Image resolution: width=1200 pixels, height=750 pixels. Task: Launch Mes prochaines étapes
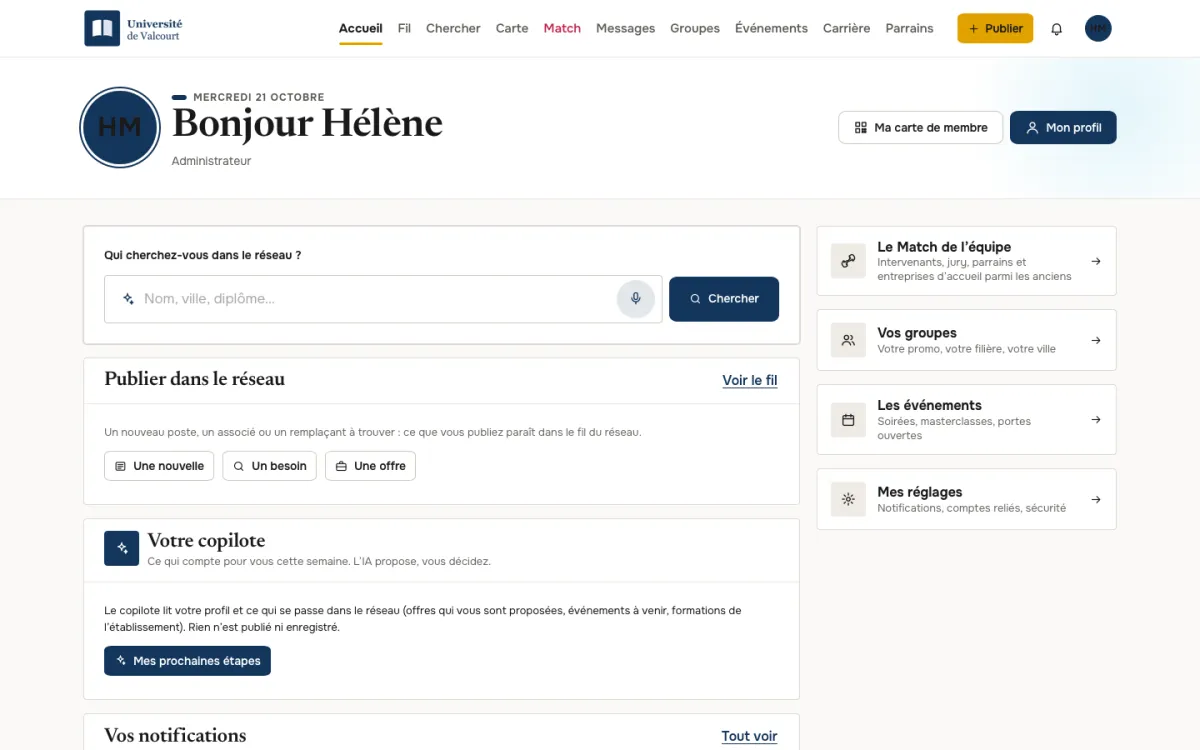tap(187, 661)
